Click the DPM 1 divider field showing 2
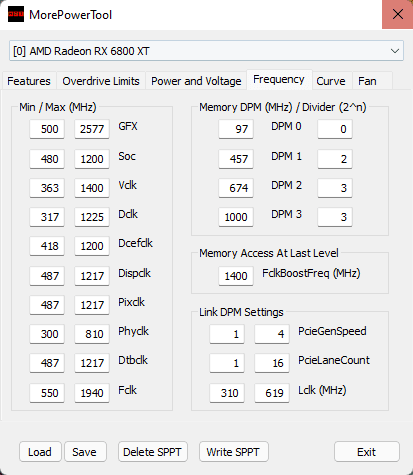Viewport: 413px width, 475px height. coord(335,159)
